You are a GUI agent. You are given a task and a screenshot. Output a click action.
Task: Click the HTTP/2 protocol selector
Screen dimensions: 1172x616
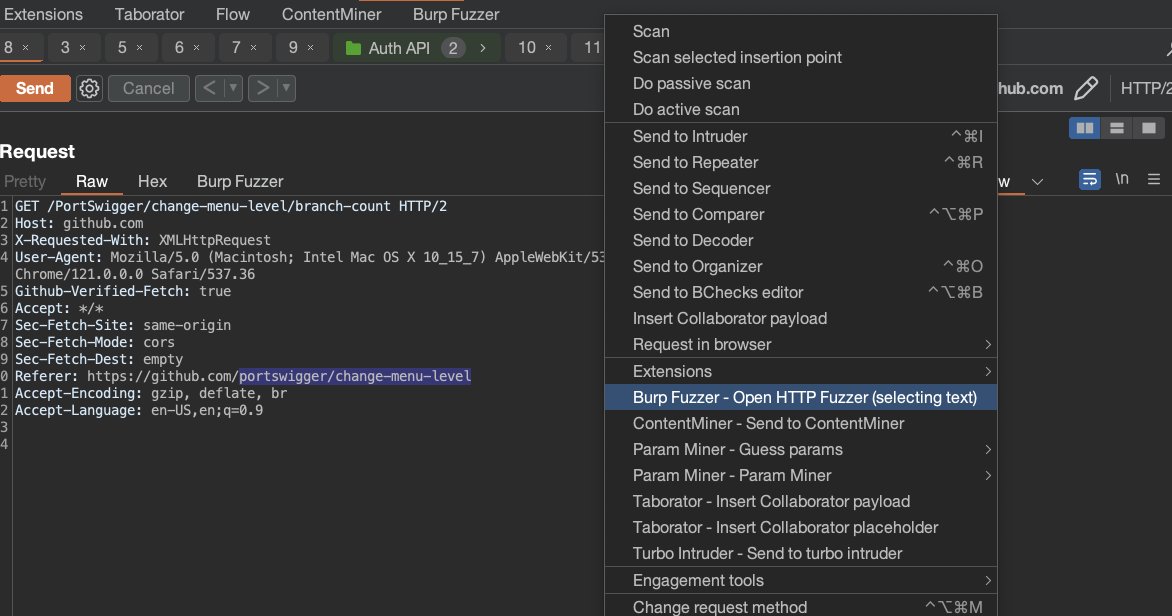coord(1145,88)
